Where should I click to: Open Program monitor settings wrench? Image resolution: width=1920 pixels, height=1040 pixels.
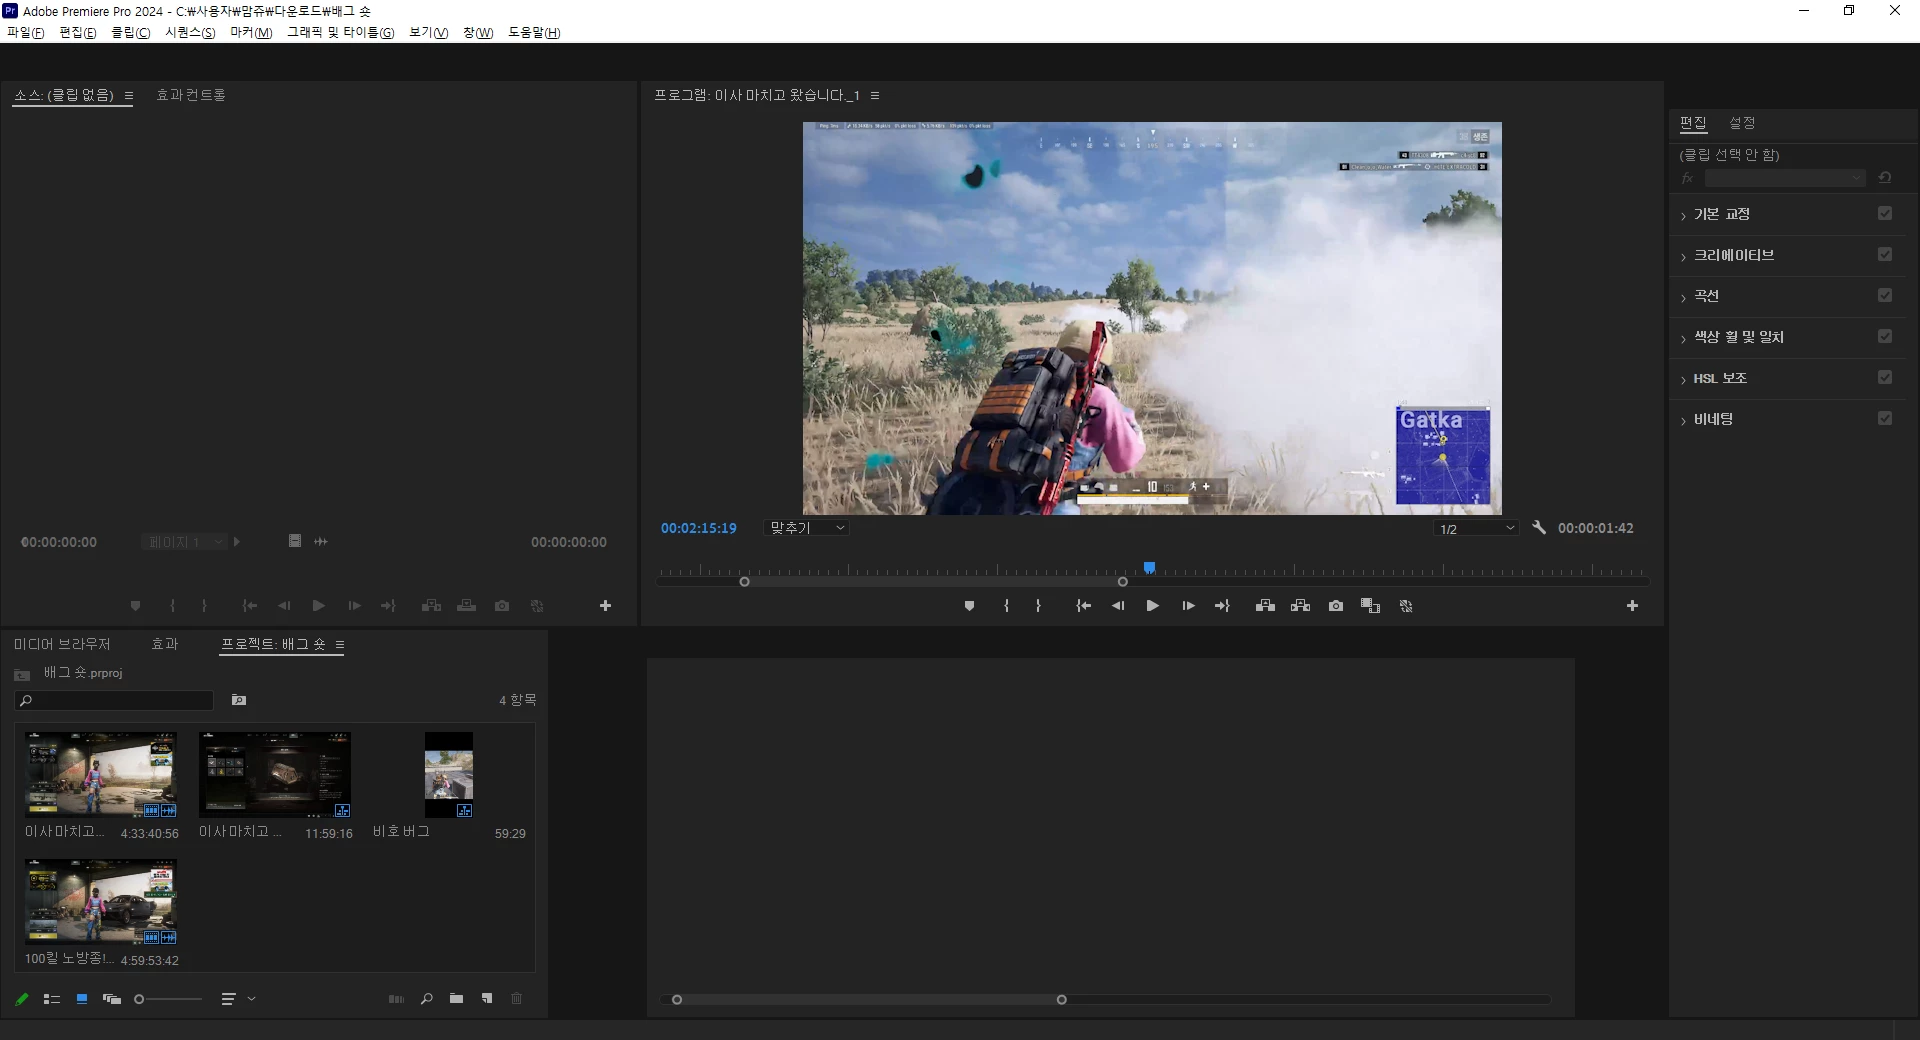pos(1539,528)
